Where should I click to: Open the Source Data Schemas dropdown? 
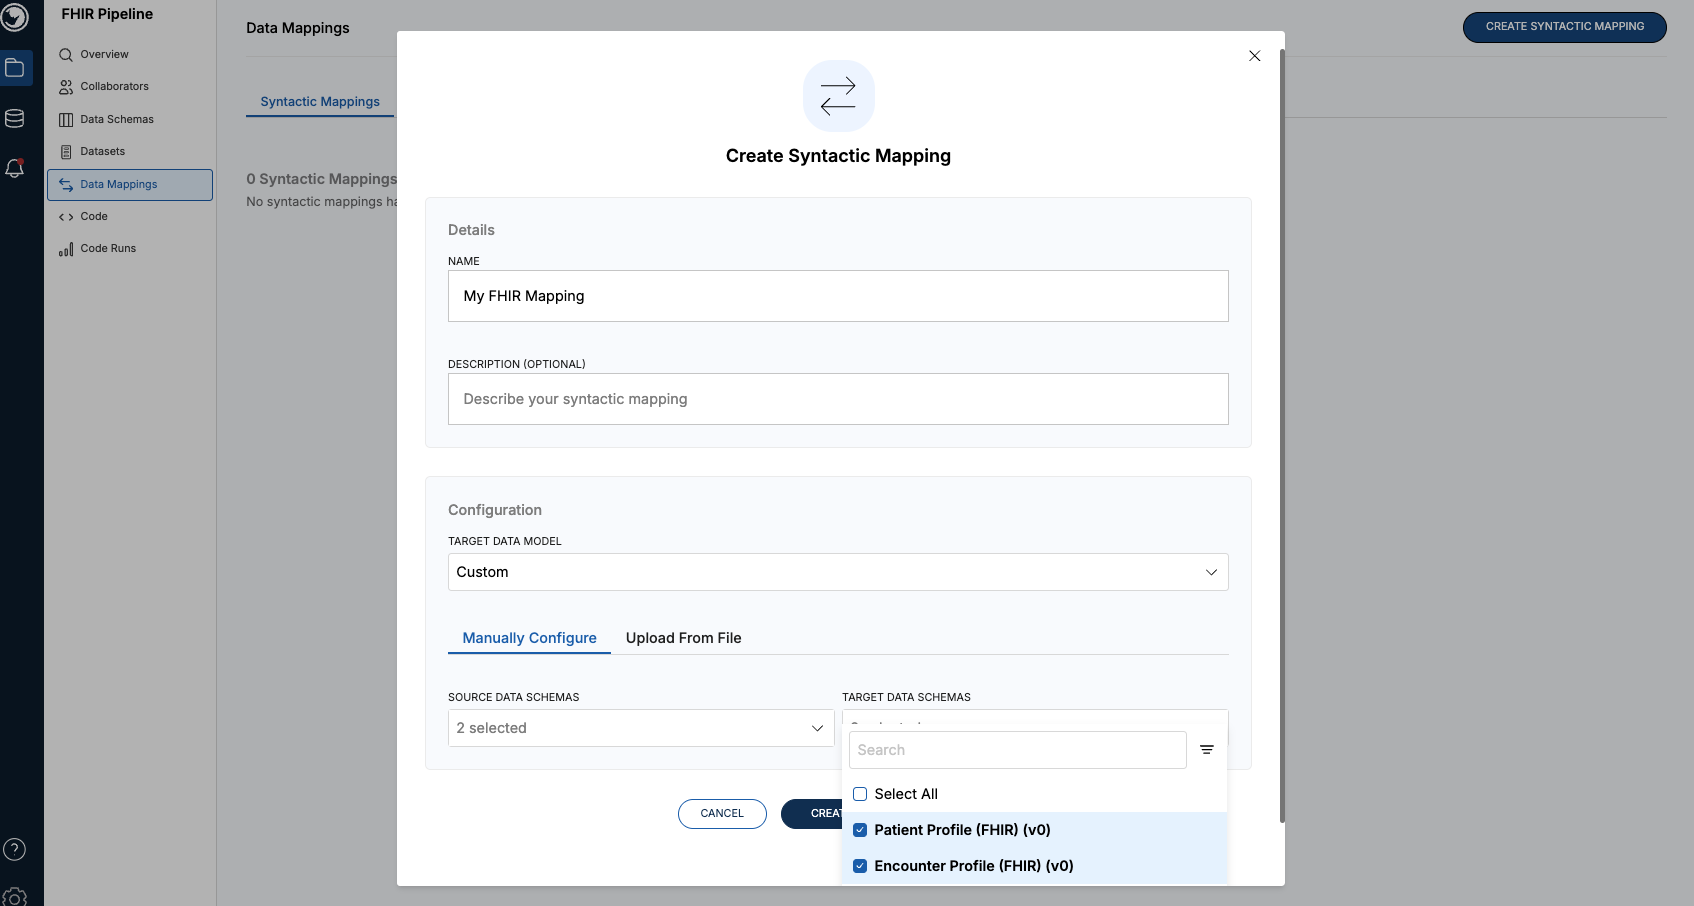(x=641, y=728)
